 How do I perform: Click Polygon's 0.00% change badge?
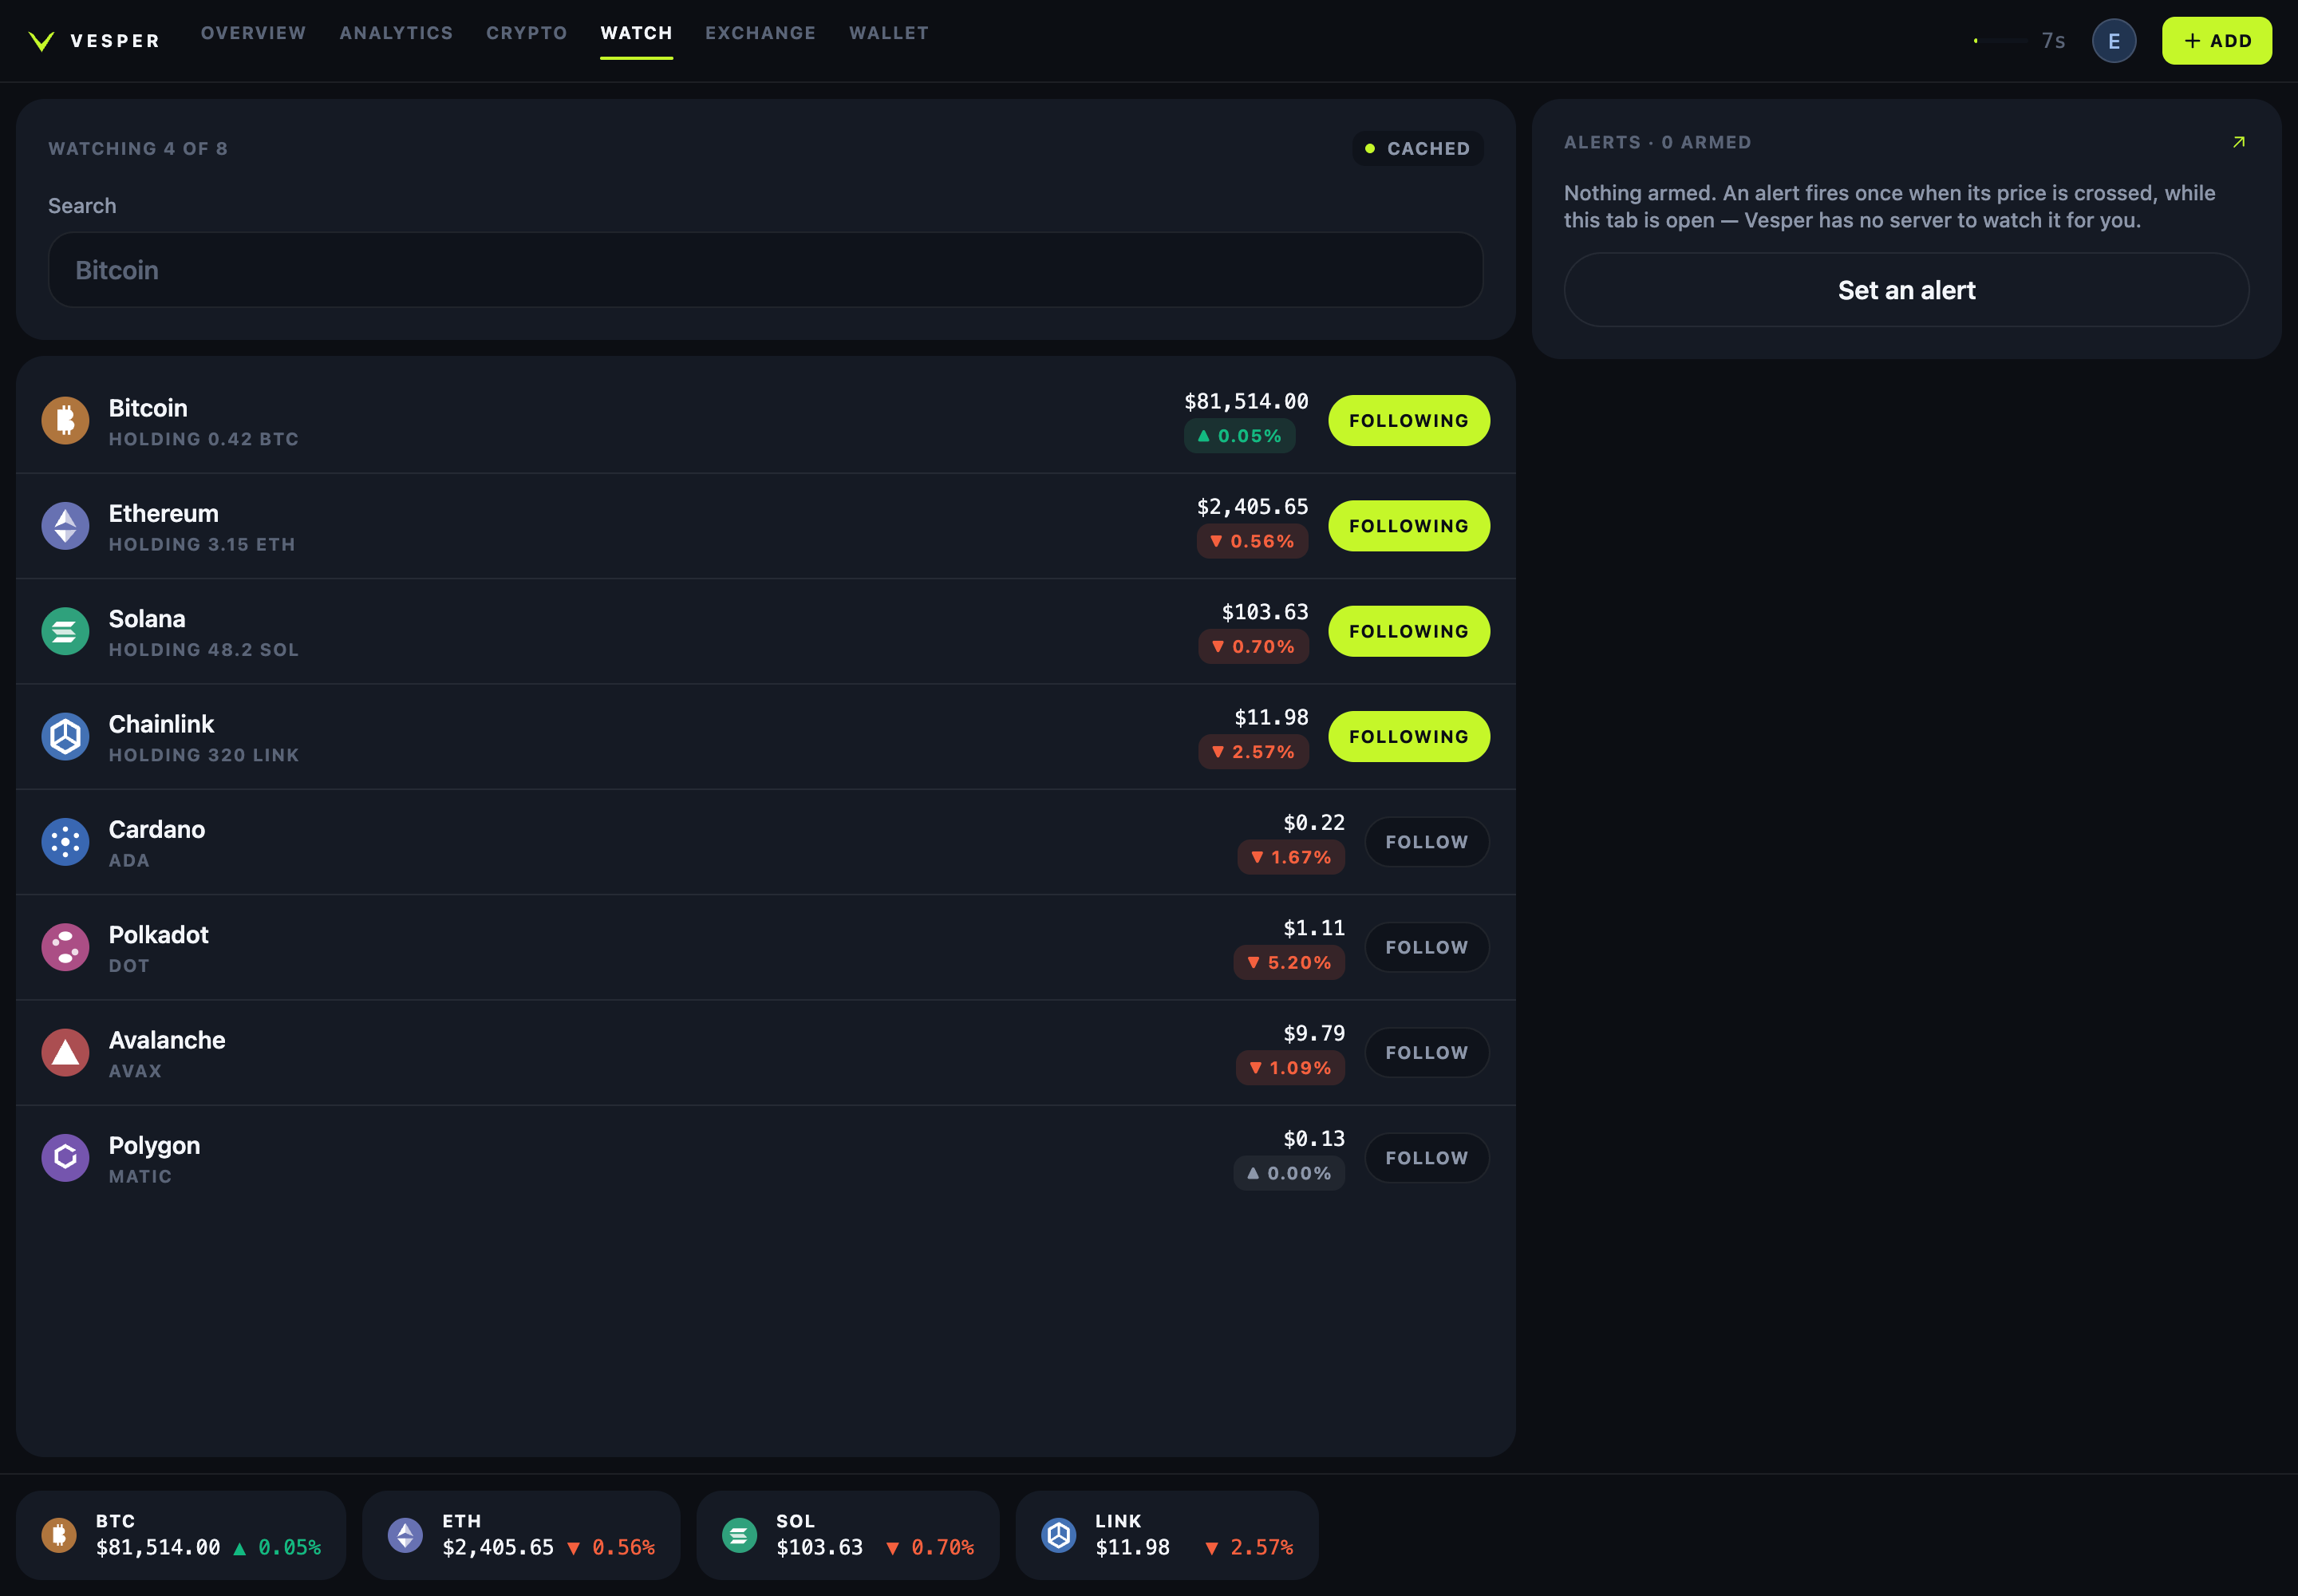(x=1289, y=1174)
